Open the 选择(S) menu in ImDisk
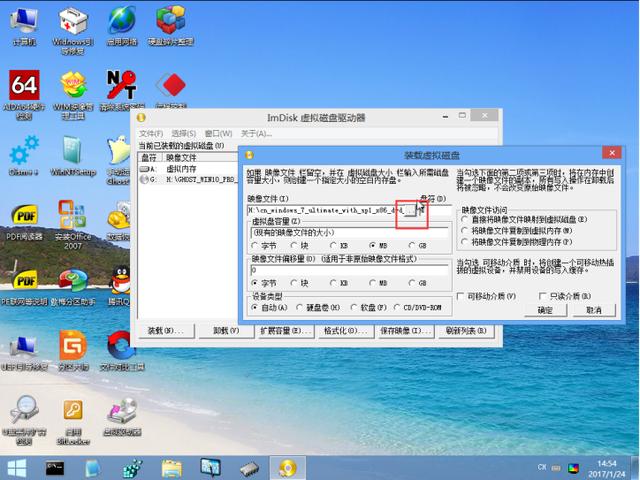Screen dimensions: 640x480 [x=184, y=133]
